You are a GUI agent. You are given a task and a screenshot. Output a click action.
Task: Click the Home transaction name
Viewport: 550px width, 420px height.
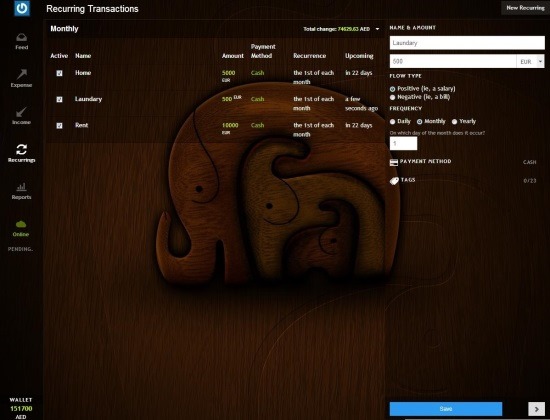pyautogui.click(x=83, y=73)
